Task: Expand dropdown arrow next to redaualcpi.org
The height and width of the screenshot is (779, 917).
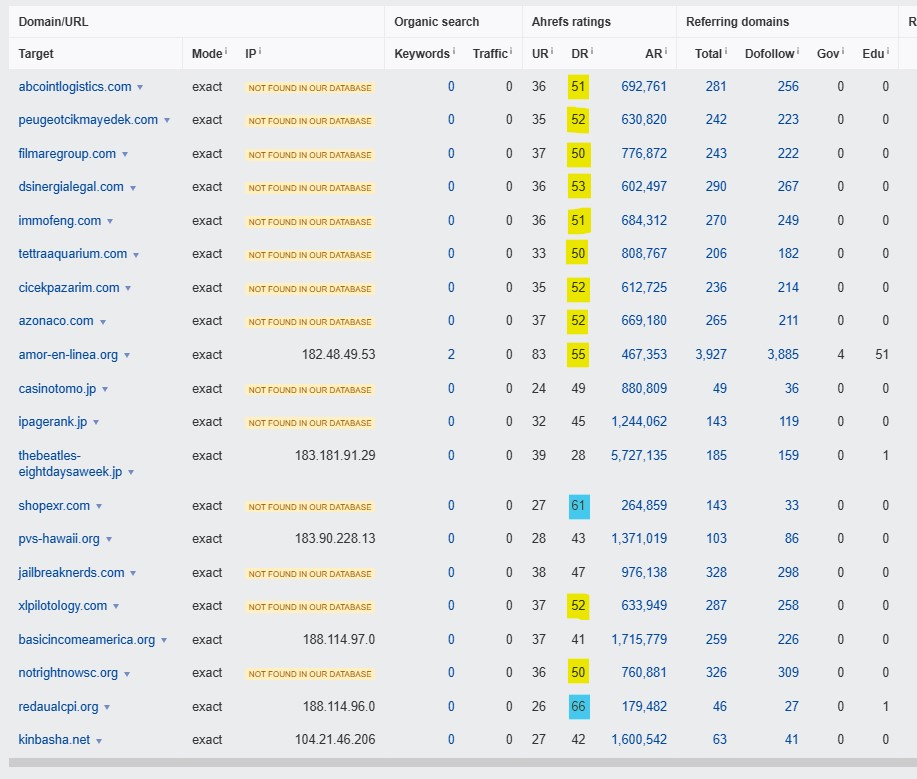Action: (107, 708)
